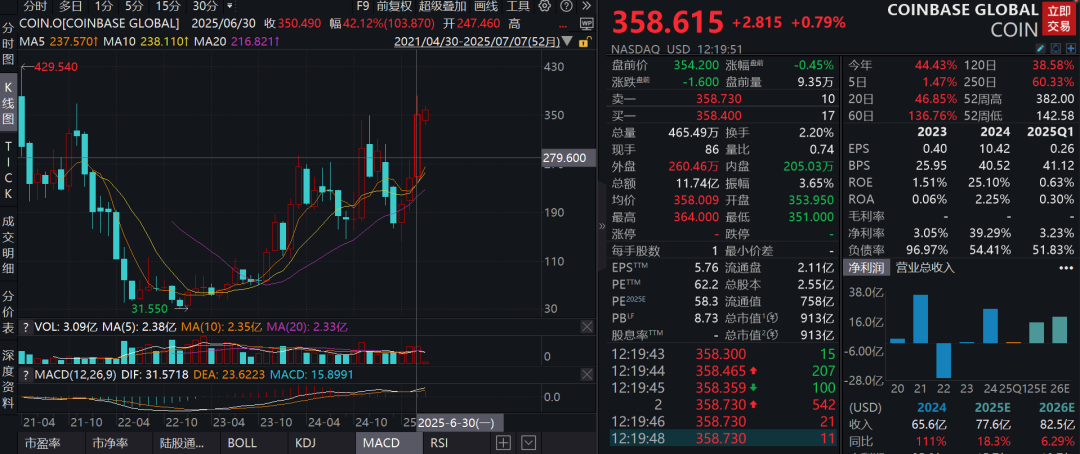Screen dimensions: 1080x454
Task: Click the pencil note icon under COIN
Action: click(1041, 48)
